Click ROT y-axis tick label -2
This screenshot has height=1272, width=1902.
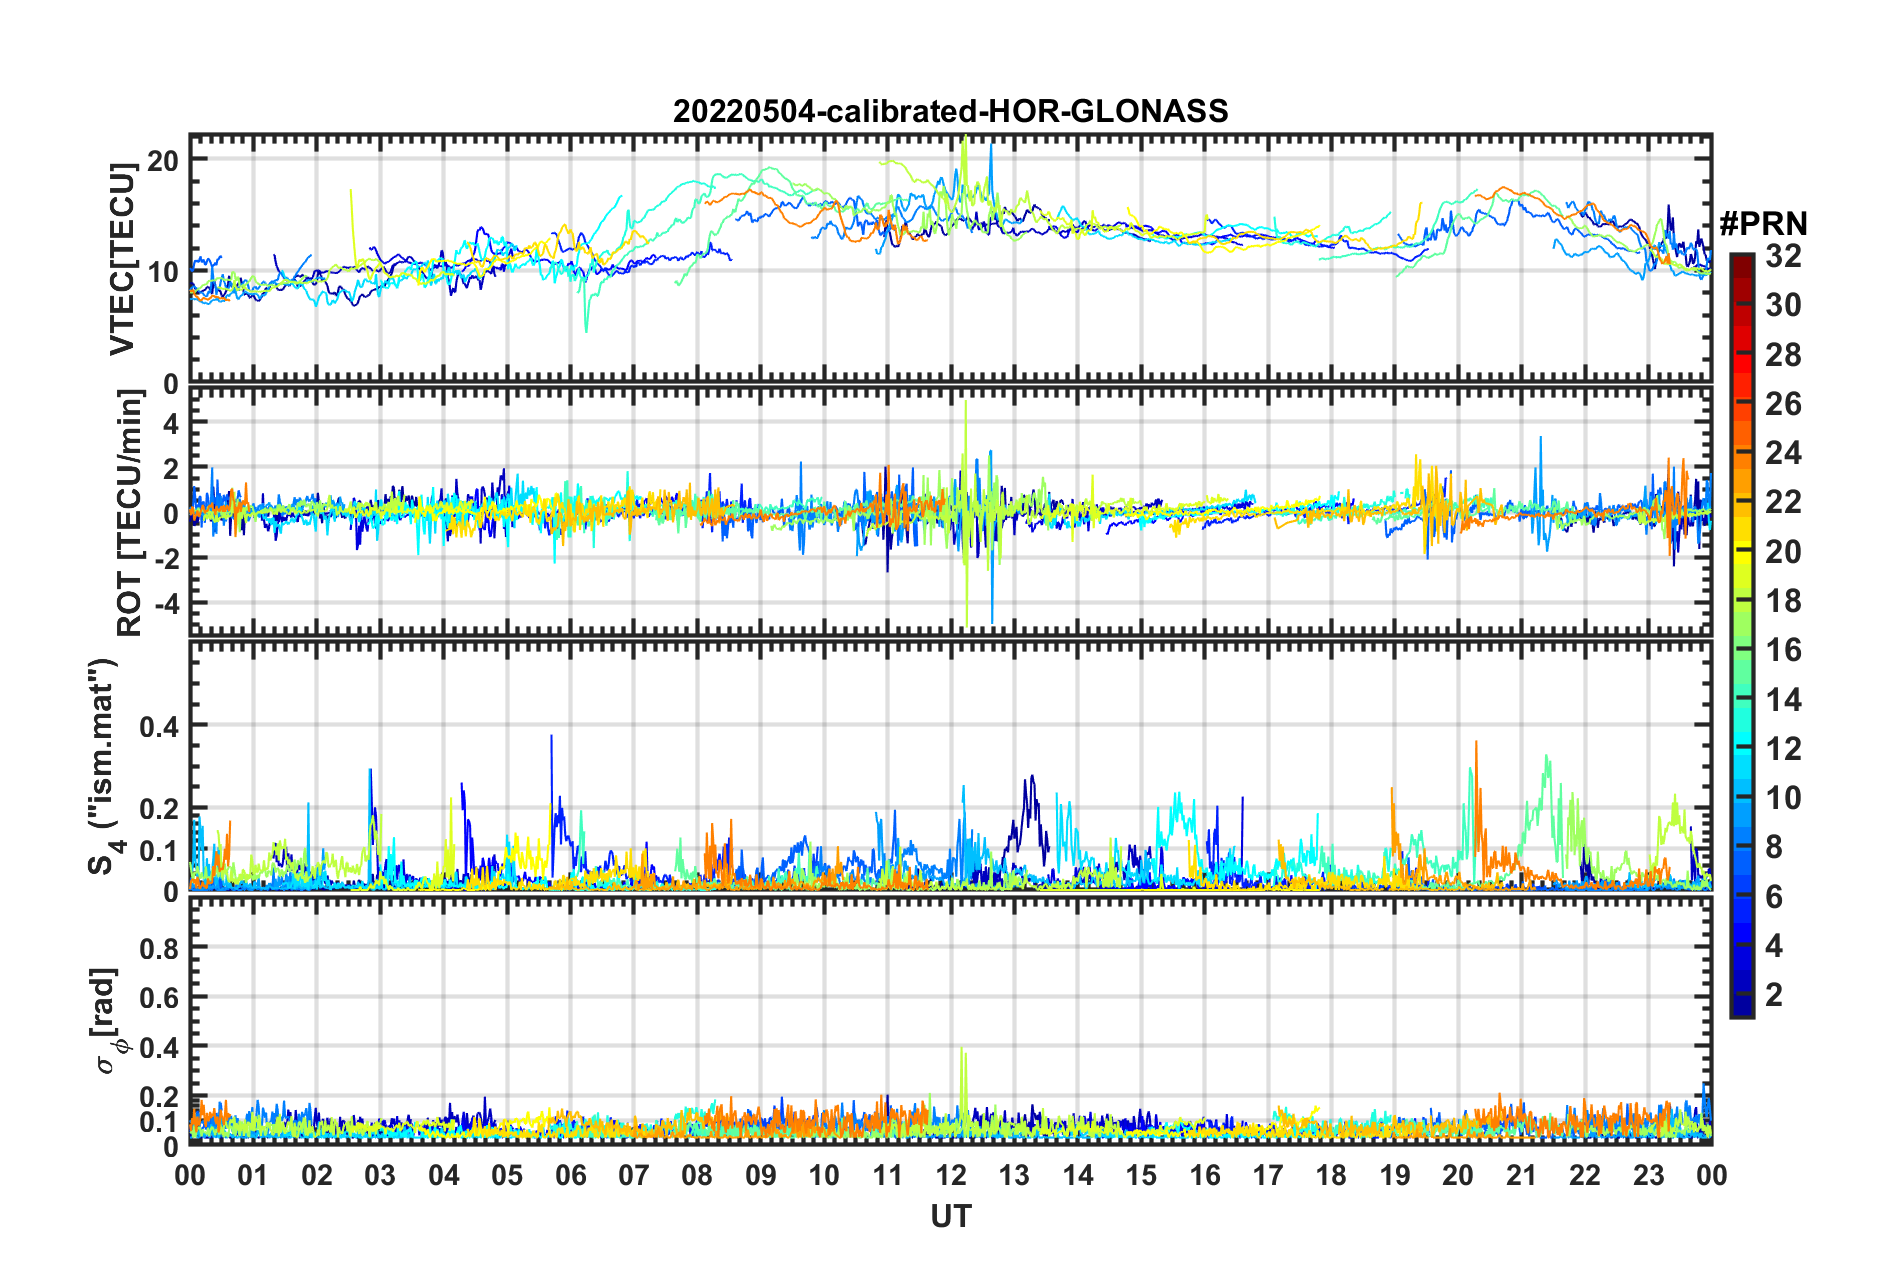click(166, 558)
